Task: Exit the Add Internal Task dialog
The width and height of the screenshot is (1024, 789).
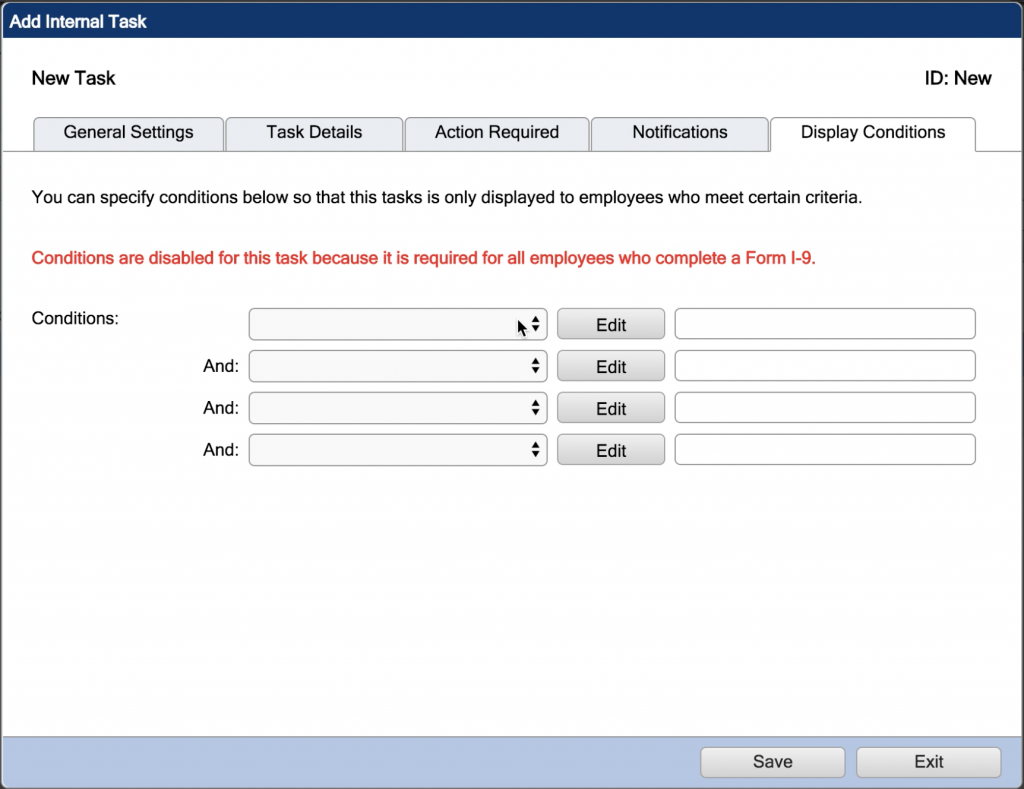Action: (x=928, y=761)
